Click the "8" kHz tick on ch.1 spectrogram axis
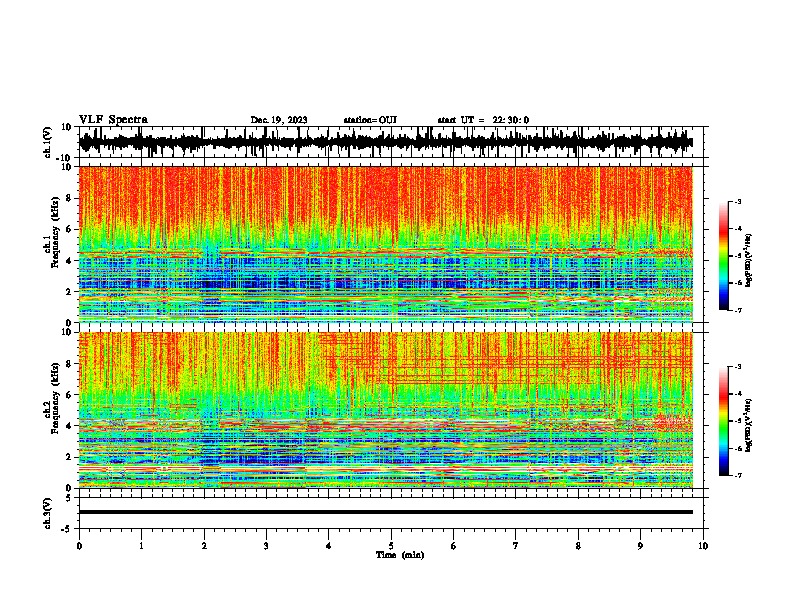 pyautogui.click(x=70, y=198)
